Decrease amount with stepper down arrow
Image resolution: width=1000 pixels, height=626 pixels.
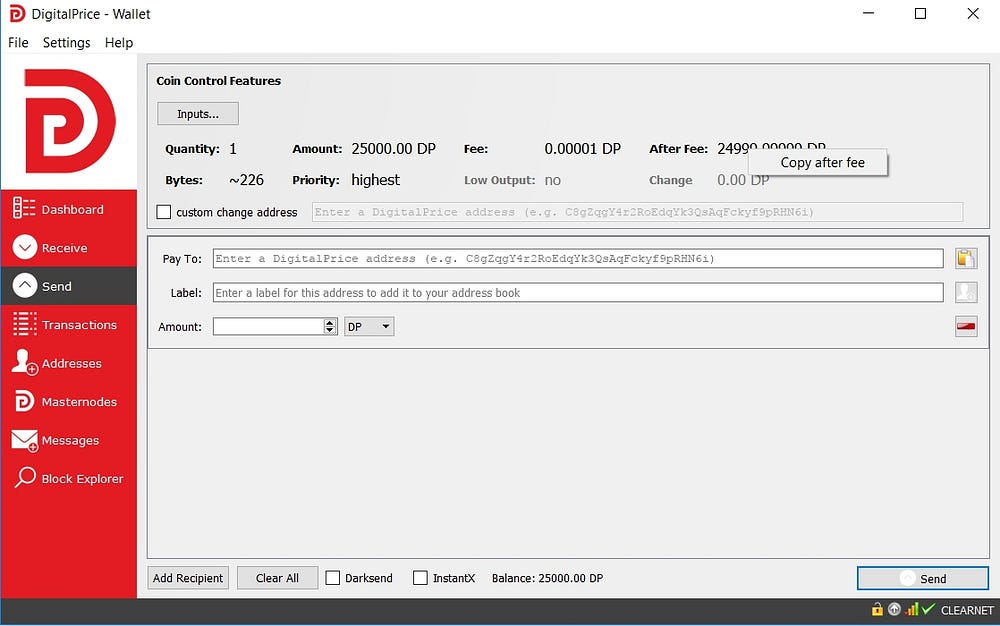tap(330, 330)
